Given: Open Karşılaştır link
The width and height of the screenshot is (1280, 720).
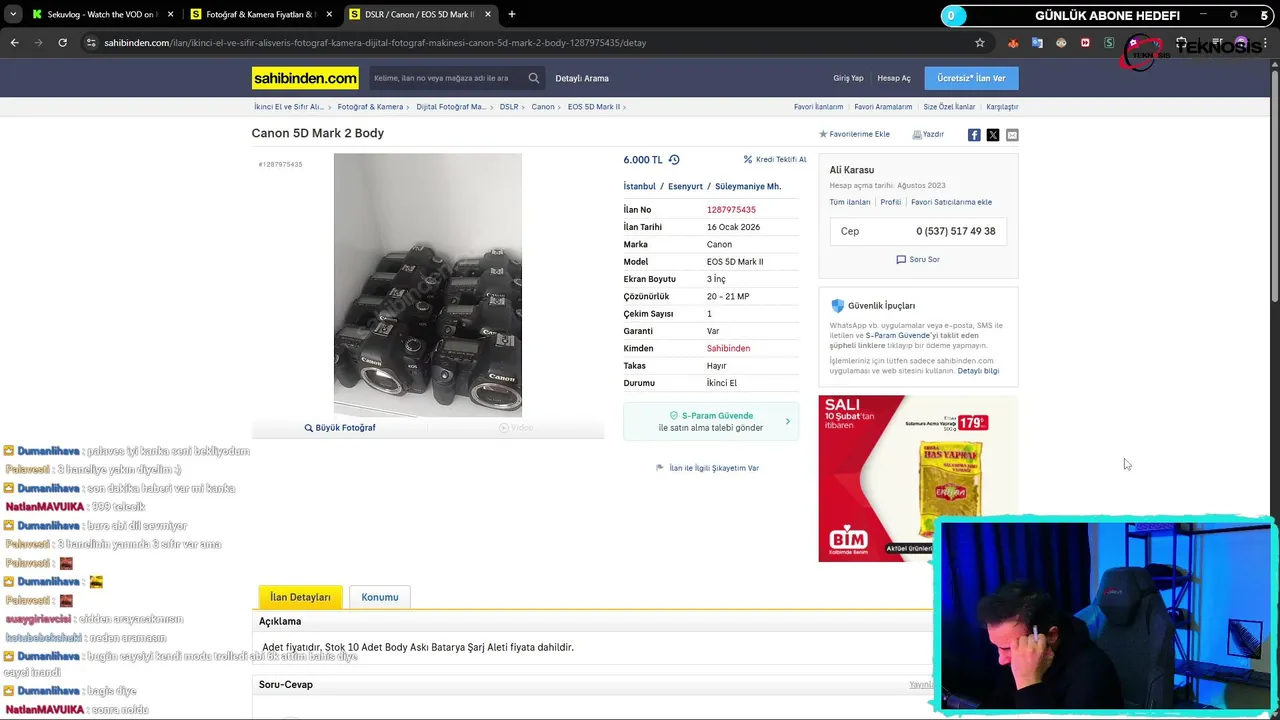Looking at the screenshot, I should [x=1002, y=107].
